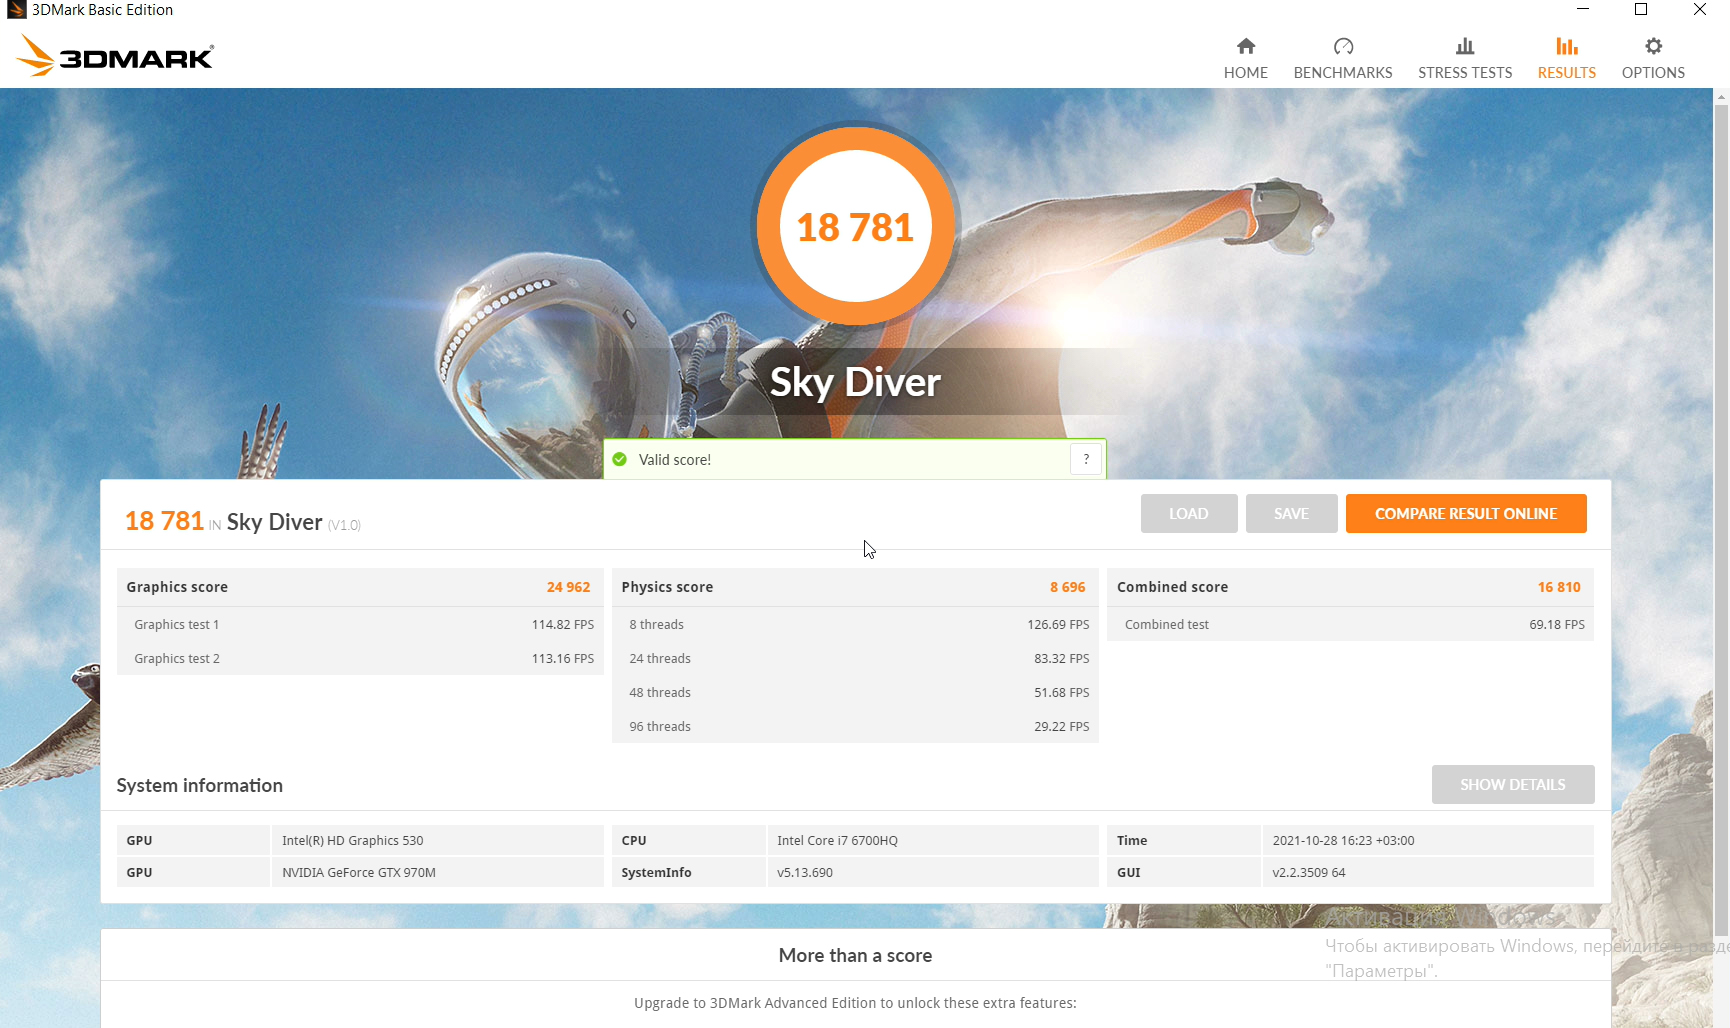Click the 96 threads row
Screen dimensions: 1730x1028
point(855,726)
